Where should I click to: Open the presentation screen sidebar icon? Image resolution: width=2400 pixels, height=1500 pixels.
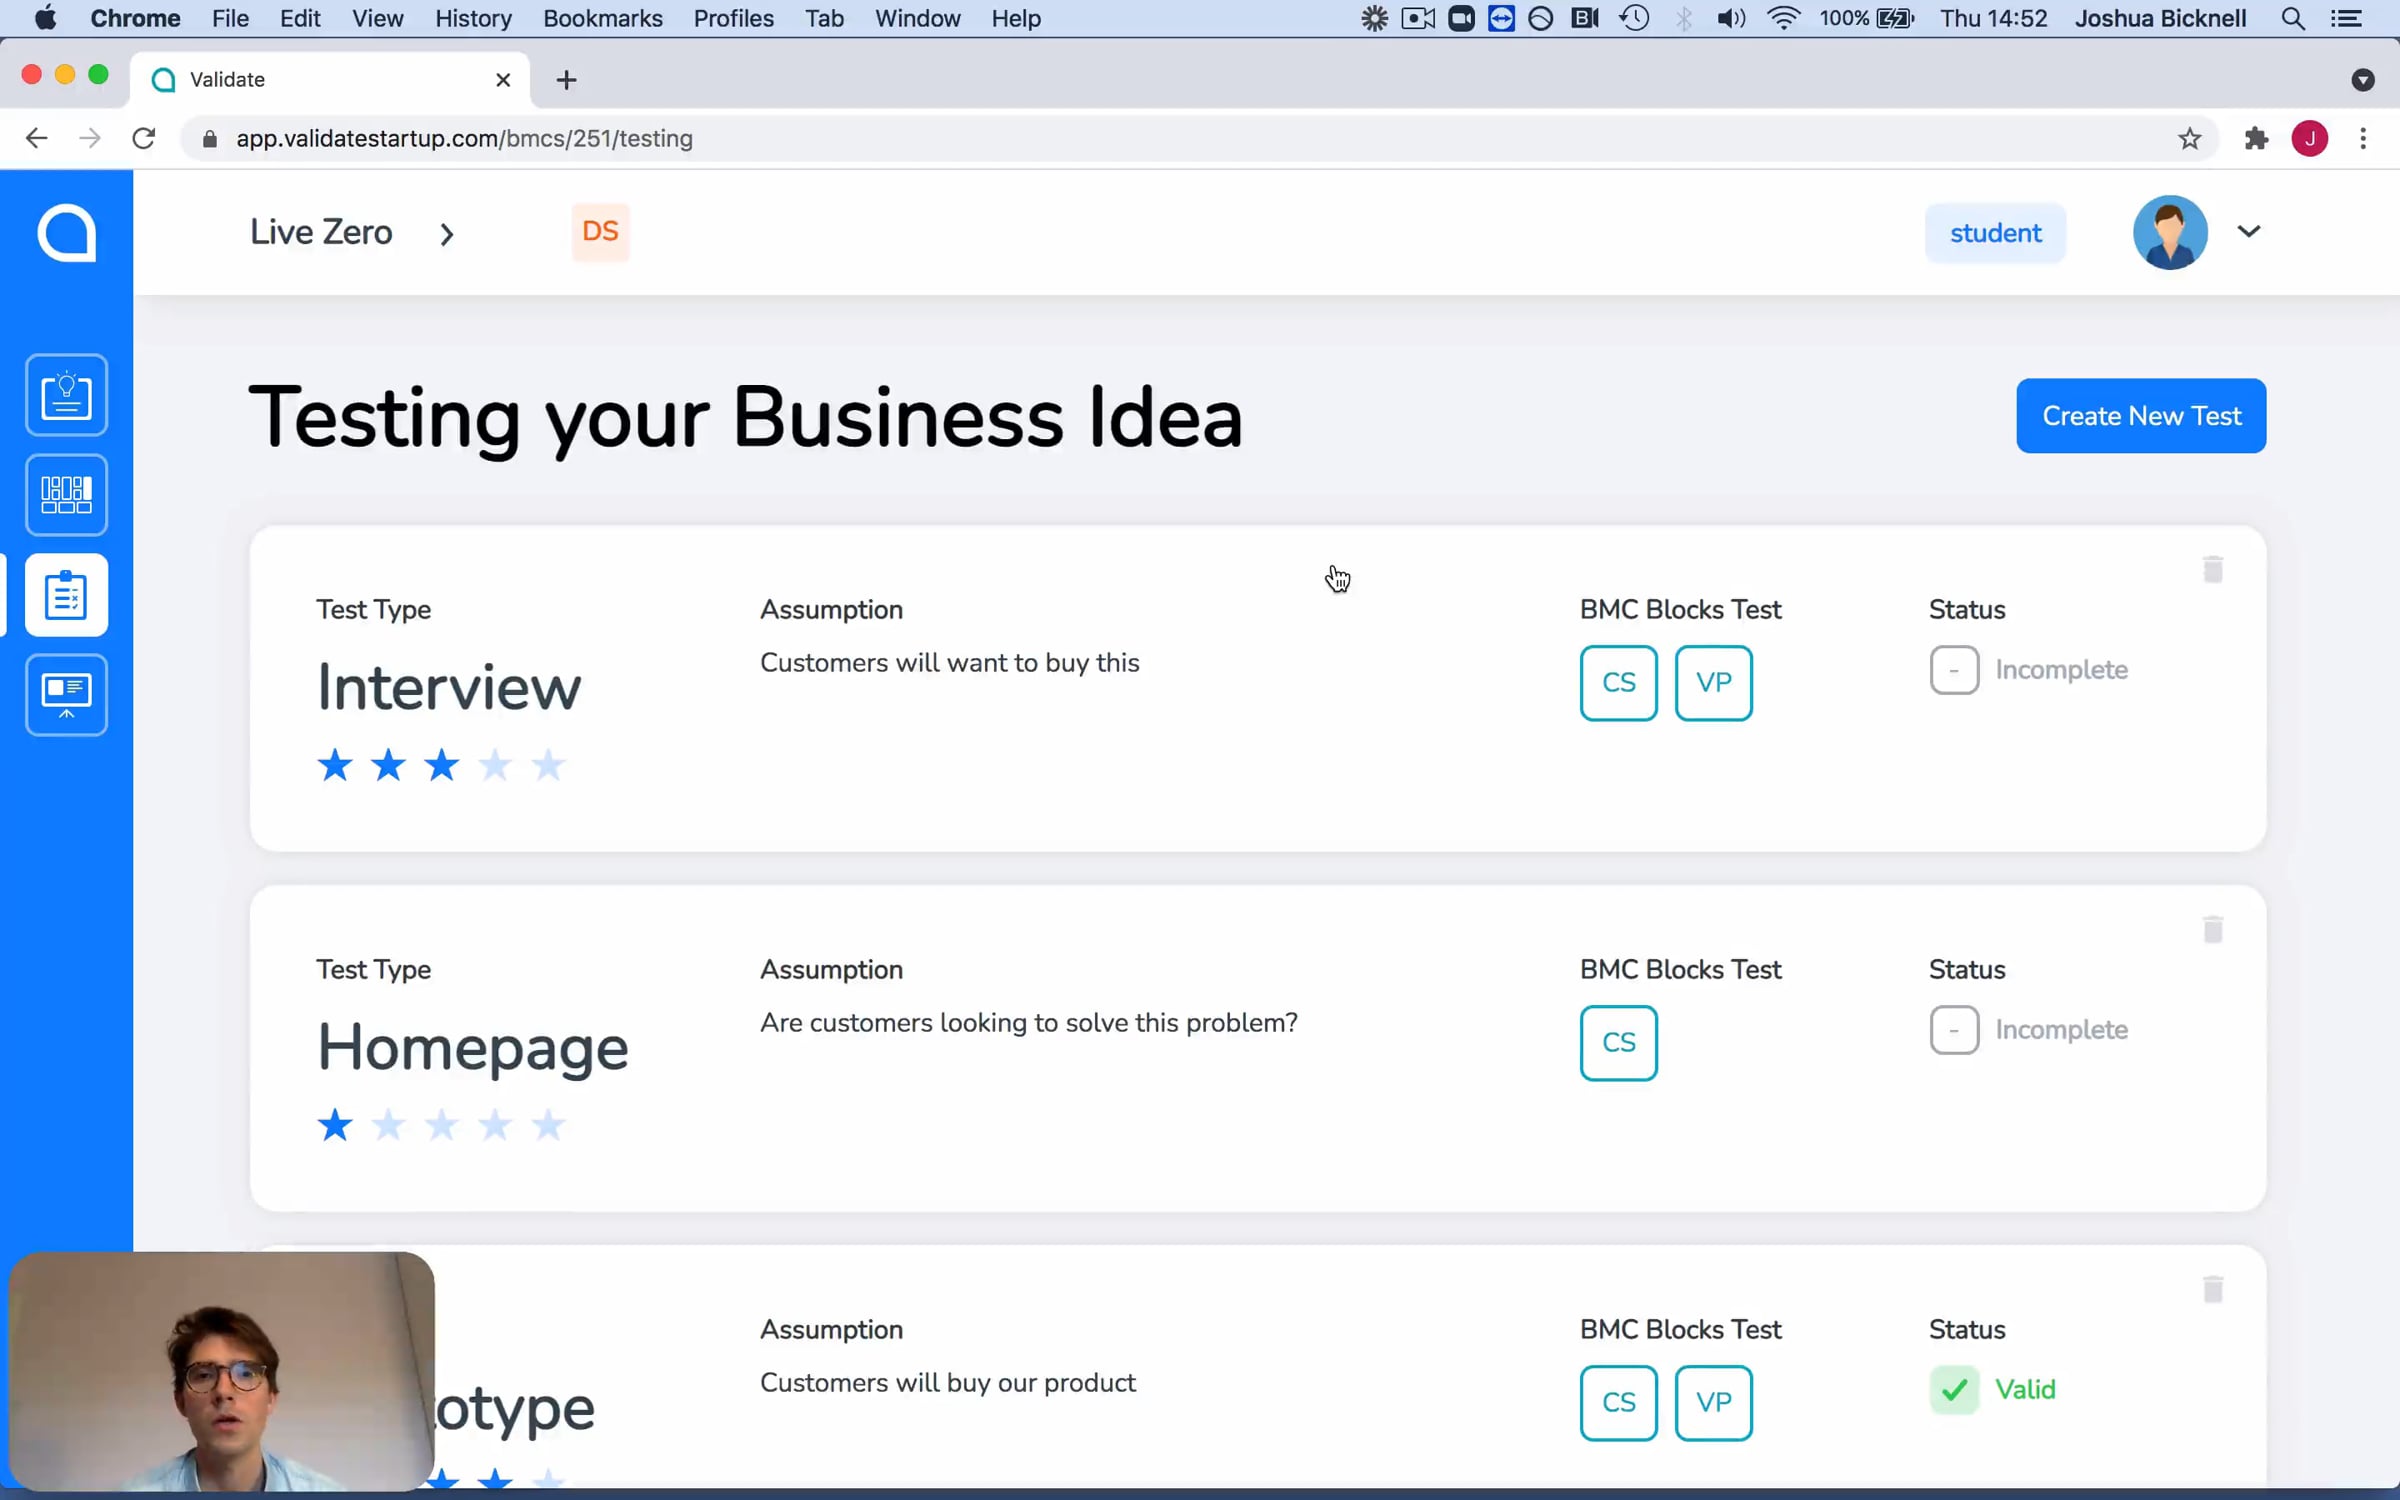tap(66, 695)
